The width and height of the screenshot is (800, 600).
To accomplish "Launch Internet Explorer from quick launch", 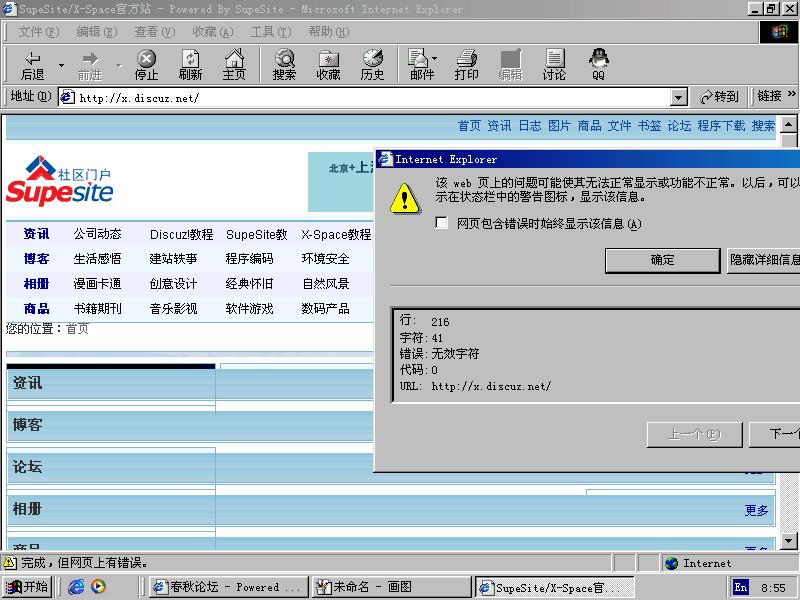I will click(x=76, y=587).
